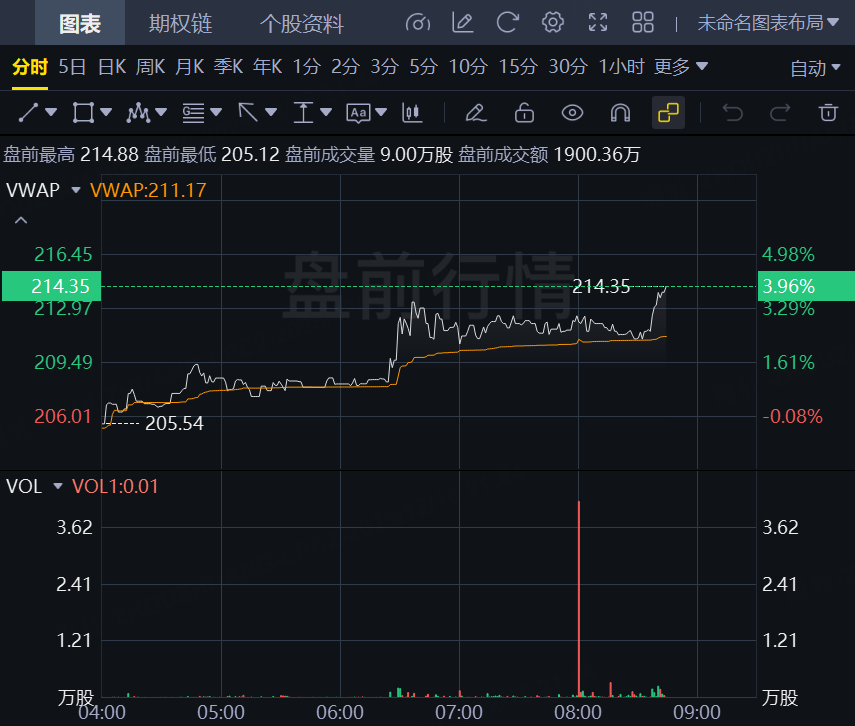Select the 日K timeframe
This screenshot has height=726, width=855.
tap(112, 67)
